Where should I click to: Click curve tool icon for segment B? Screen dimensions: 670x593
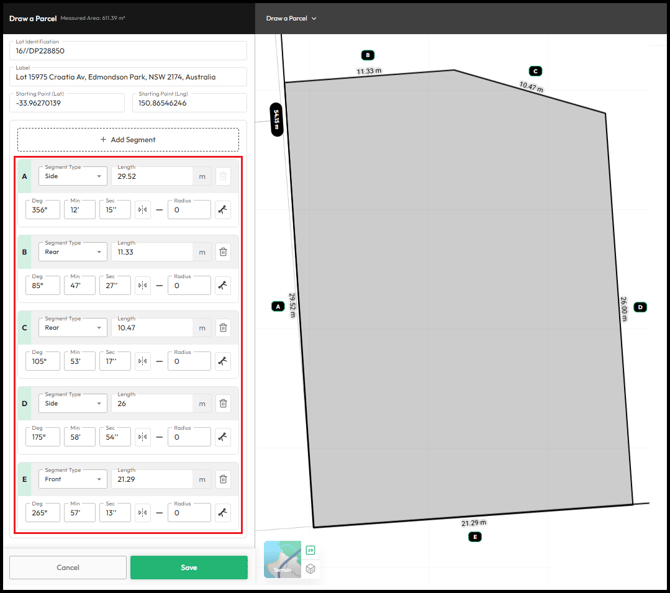(223, 285)
